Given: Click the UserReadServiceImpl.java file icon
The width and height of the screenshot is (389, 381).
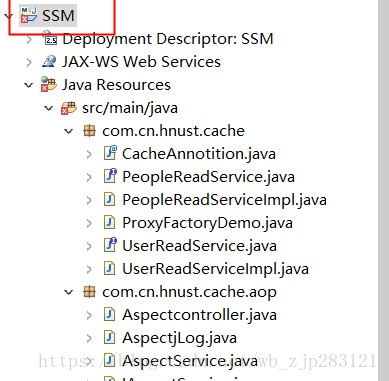Looking at the screenshot, I should 109,268.
